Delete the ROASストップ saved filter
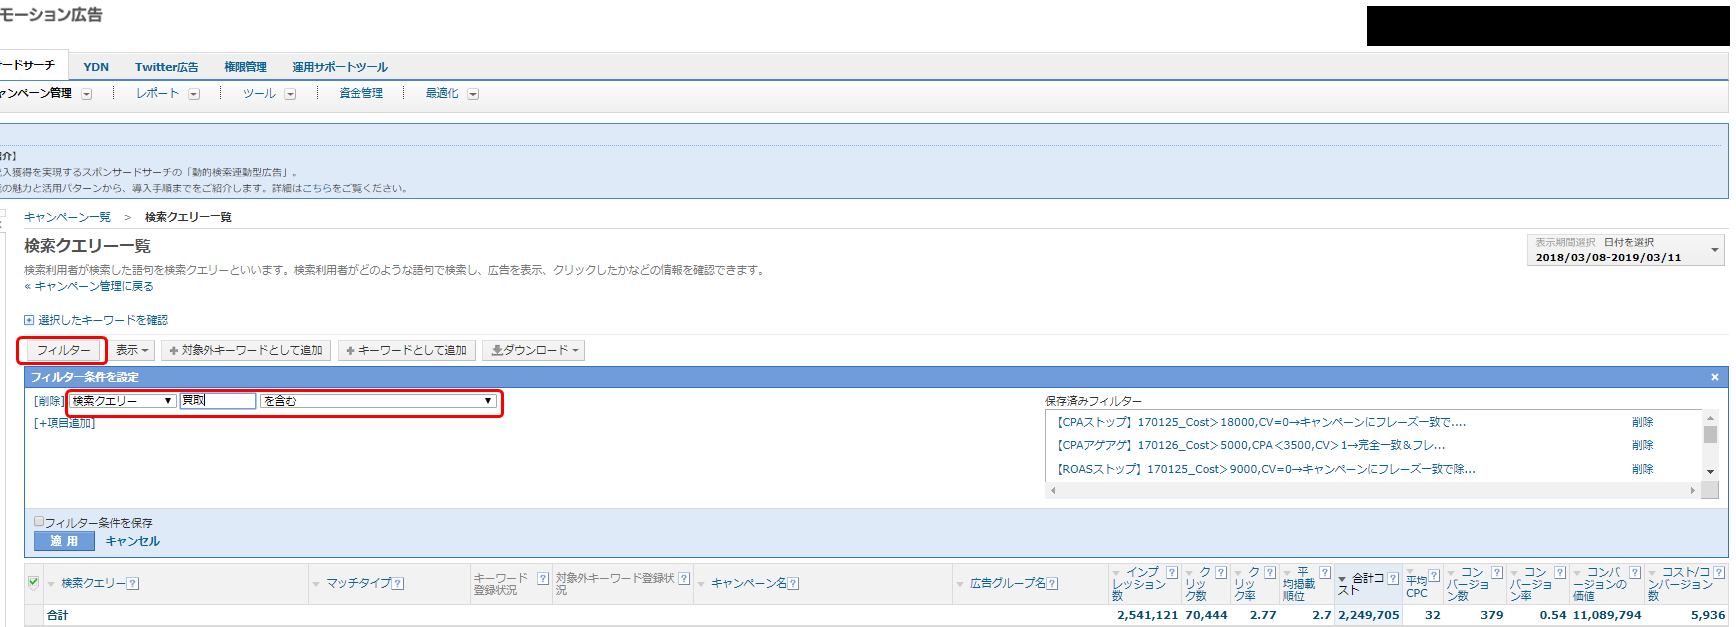Screen dimensions: 1736x627 click(x=1642, y=469)
